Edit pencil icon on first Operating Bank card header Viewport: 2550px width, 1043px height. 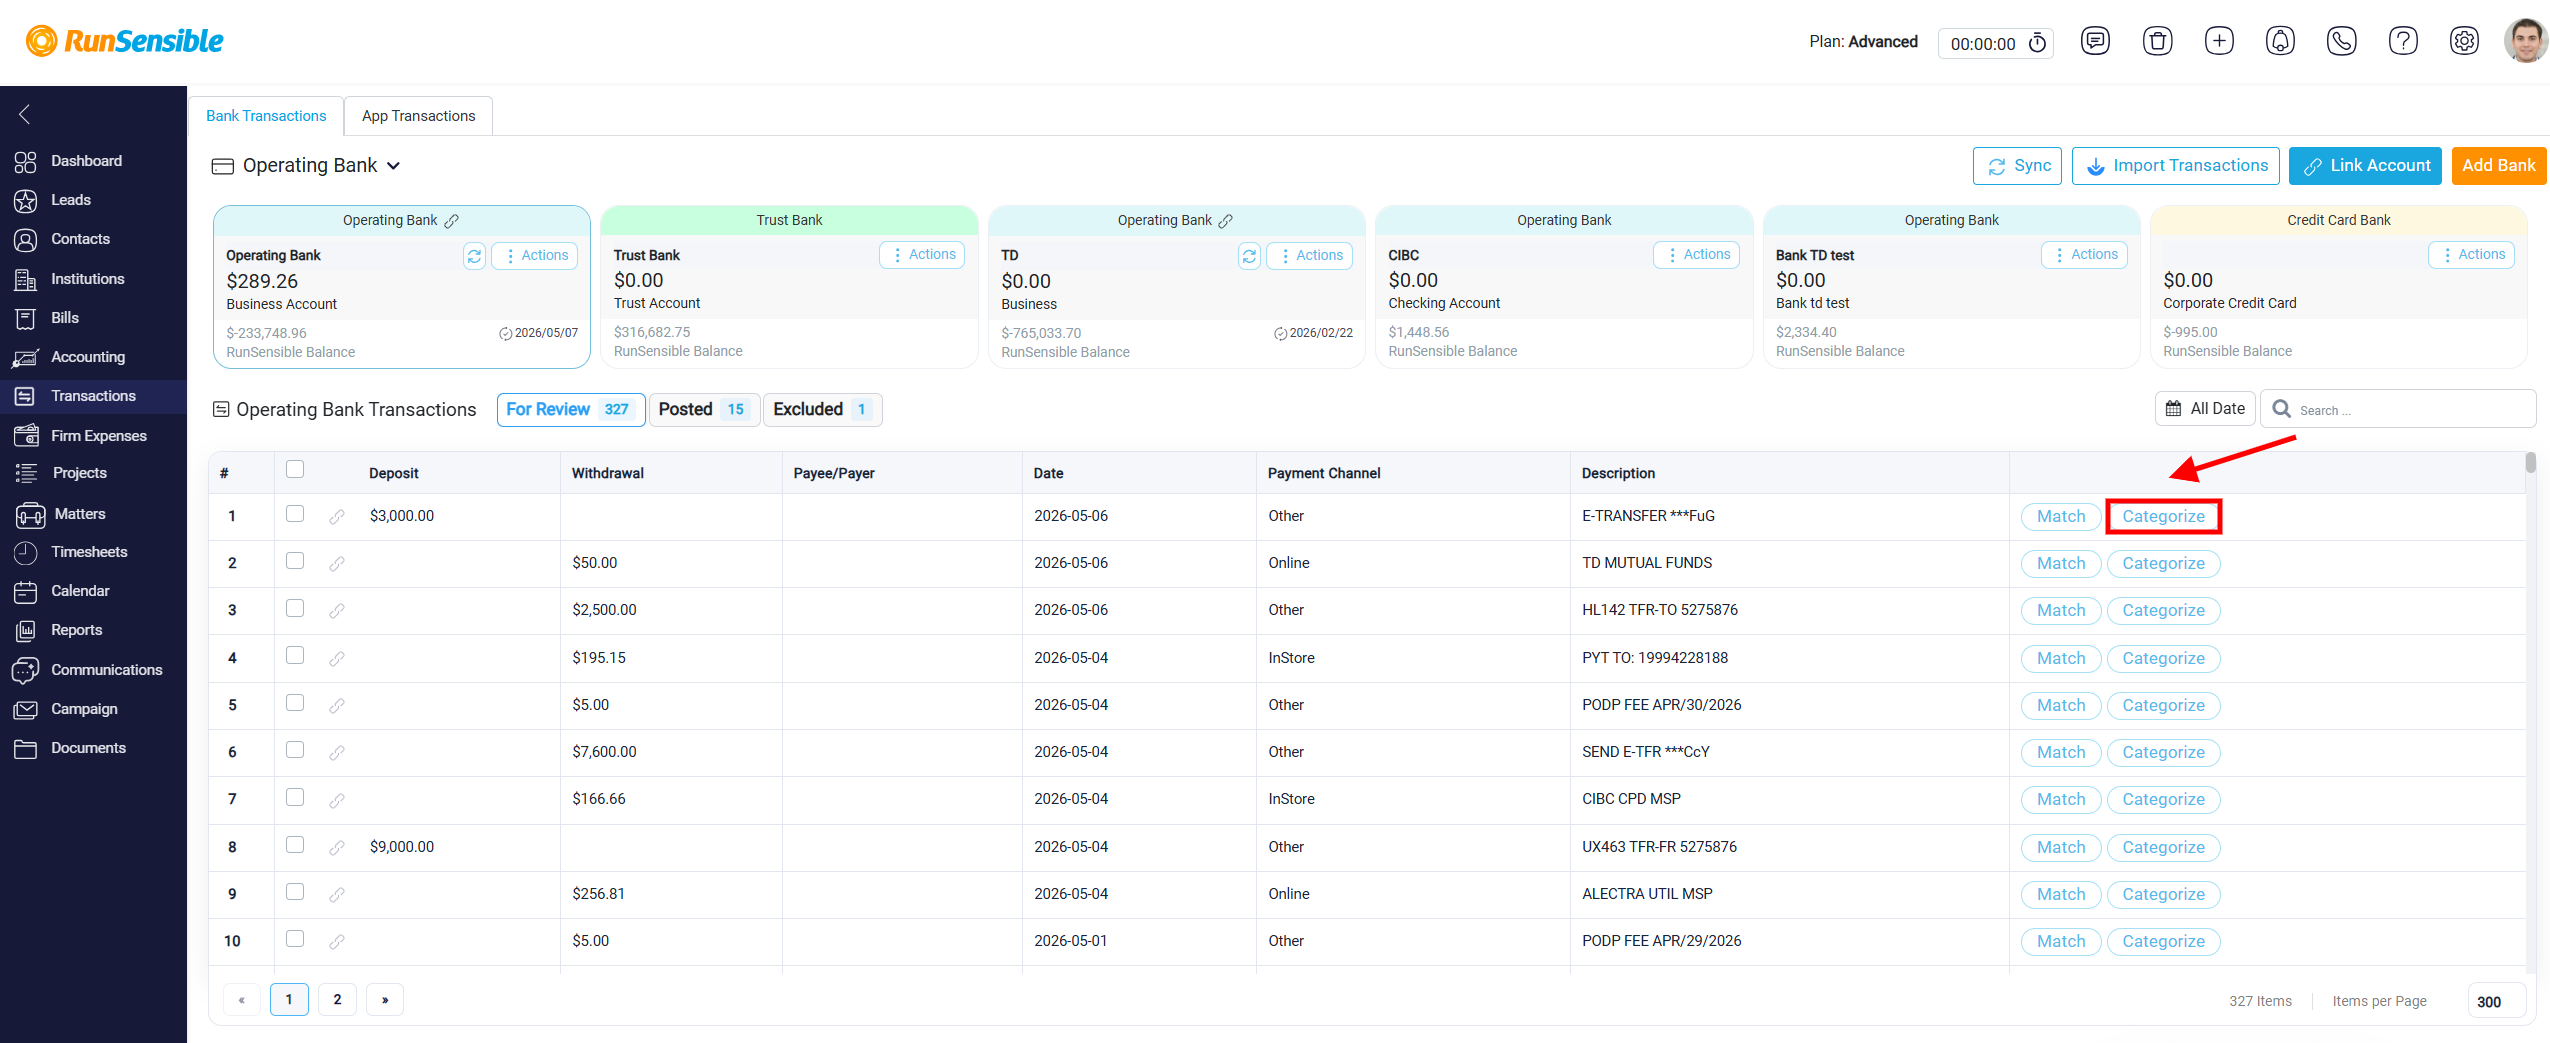pyautogui.click(x=452, y=221)
